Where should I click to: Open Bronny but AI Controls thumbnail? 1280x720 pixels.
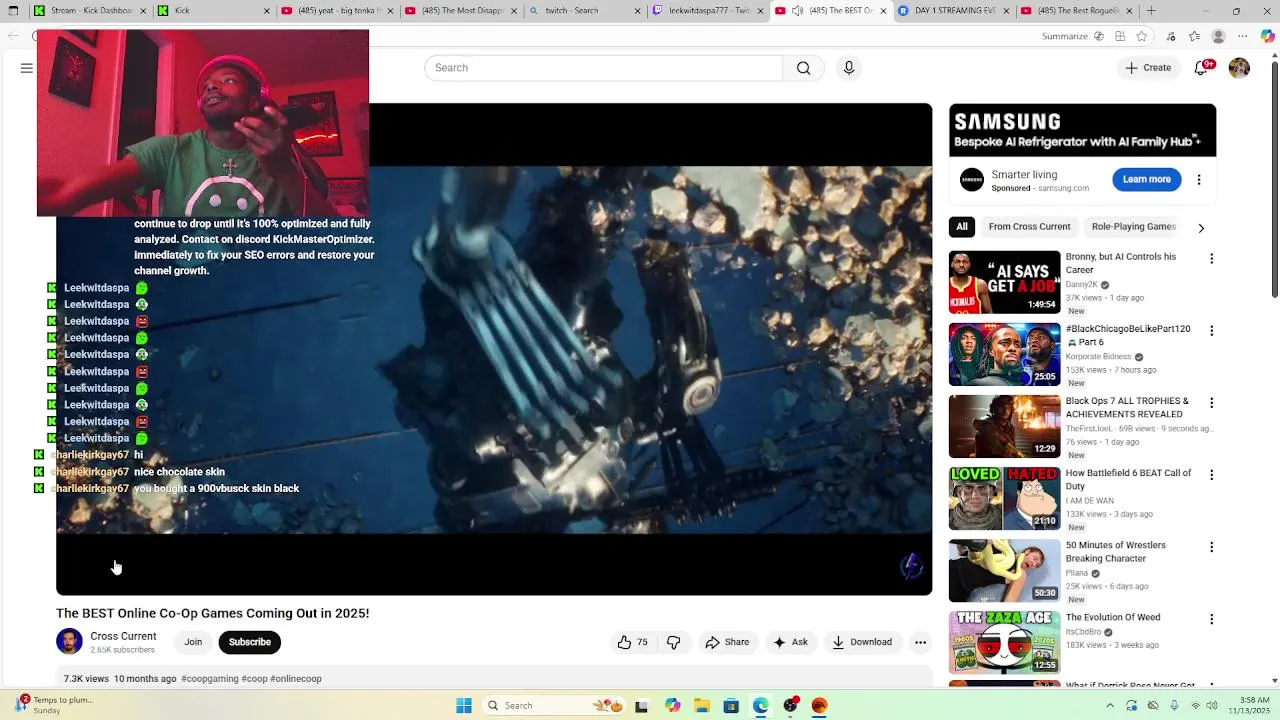(1004, 282)
